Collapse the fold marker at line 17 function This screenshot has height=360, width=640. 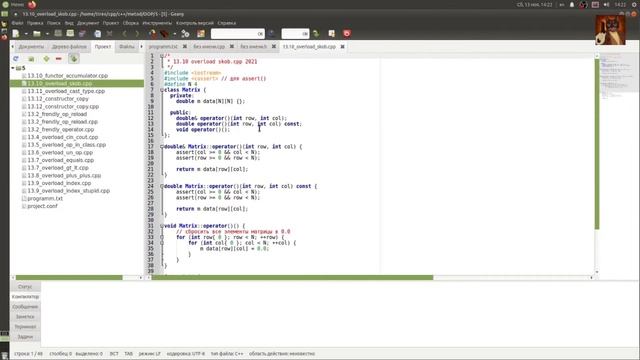pos(162,147)
